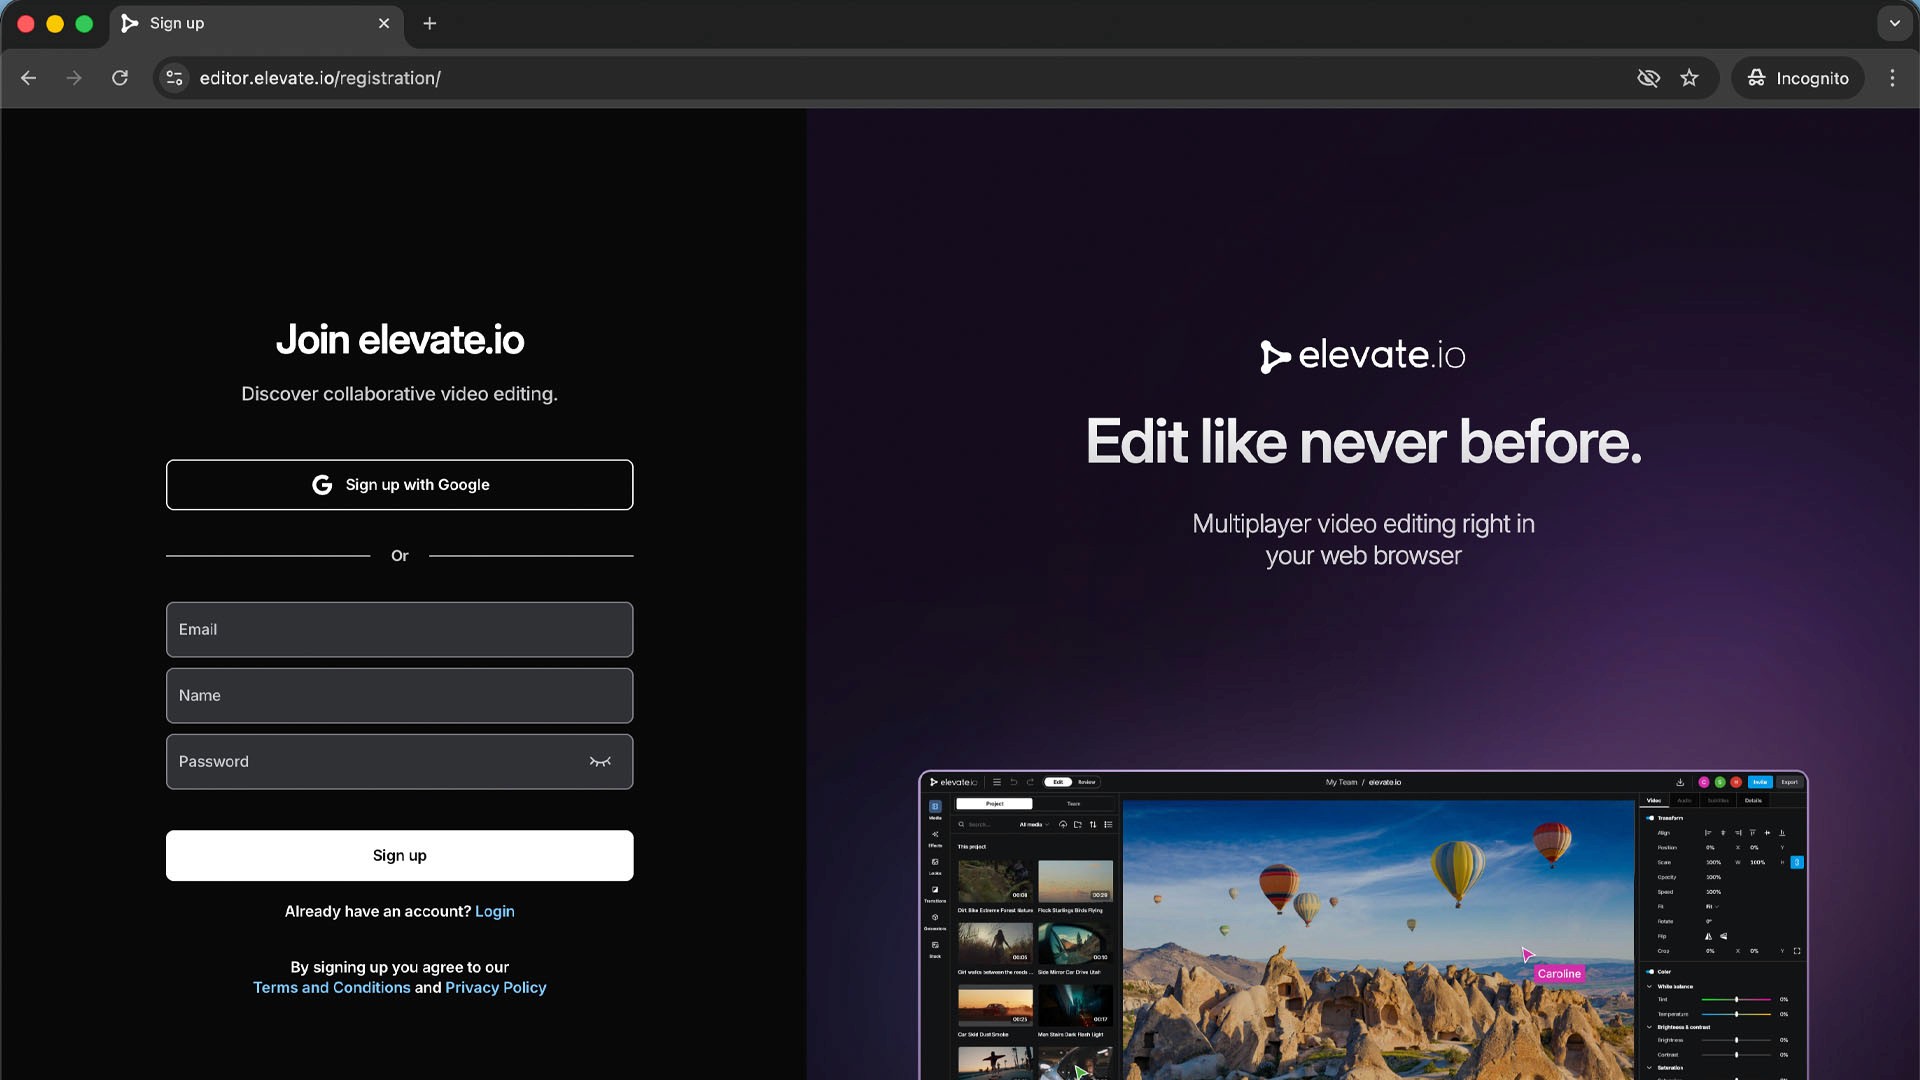This screenshot has width=1920, height=1080.
Task: Open a new browser tab
Action: (x=430, y=23)
